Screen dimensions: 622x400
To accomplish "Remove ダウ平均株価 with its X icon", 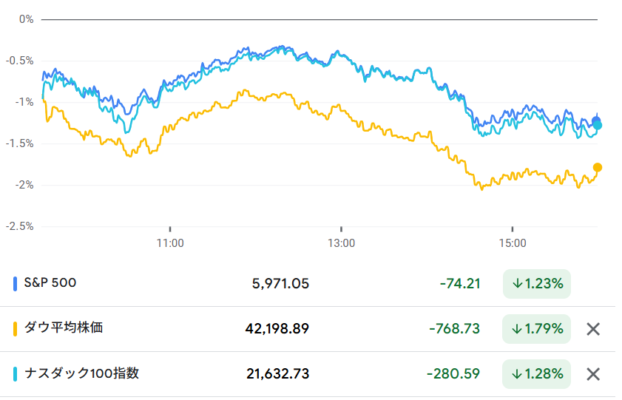I will pos(593,329).
